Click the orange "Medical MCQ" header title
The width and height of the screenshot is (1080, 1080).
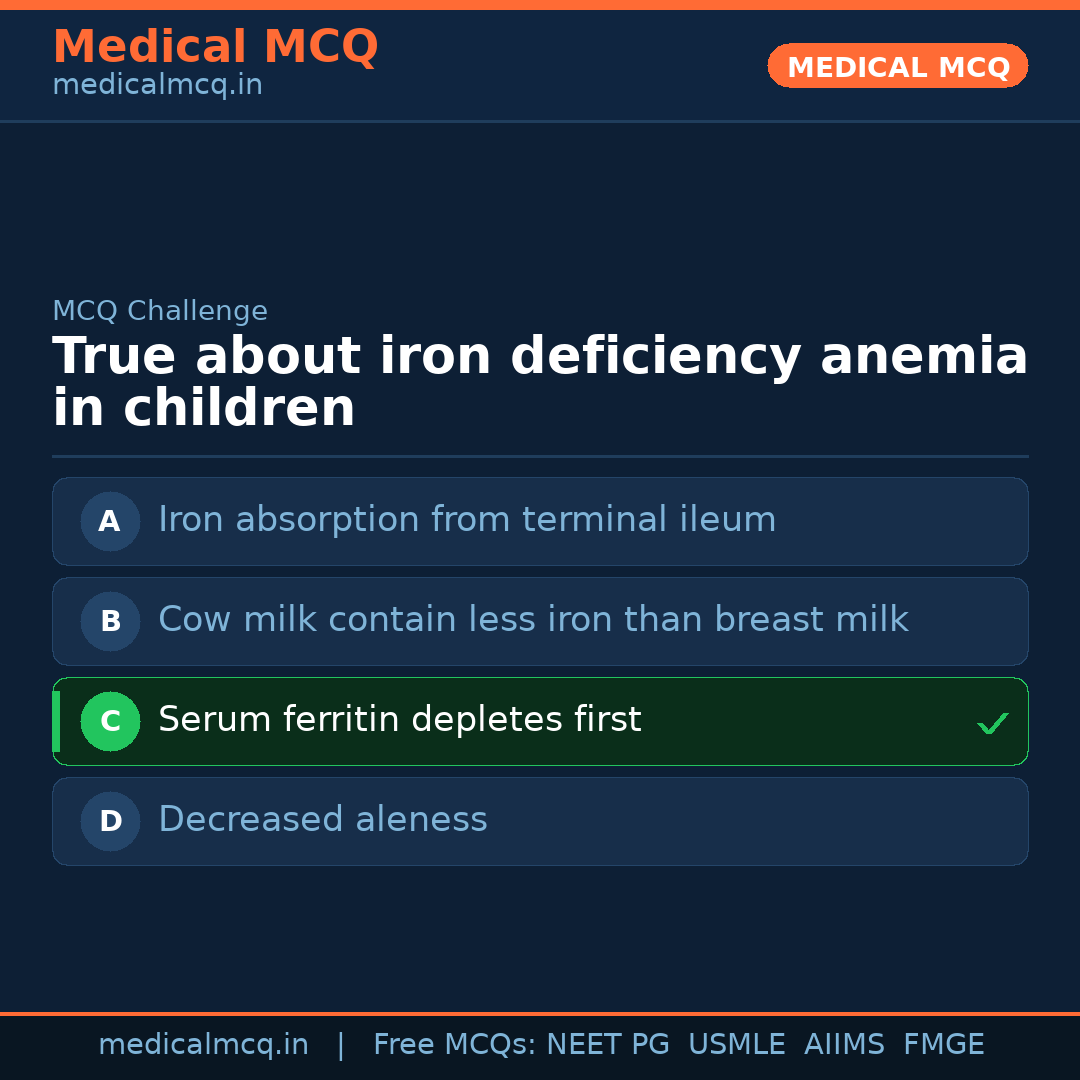point(215,47)
